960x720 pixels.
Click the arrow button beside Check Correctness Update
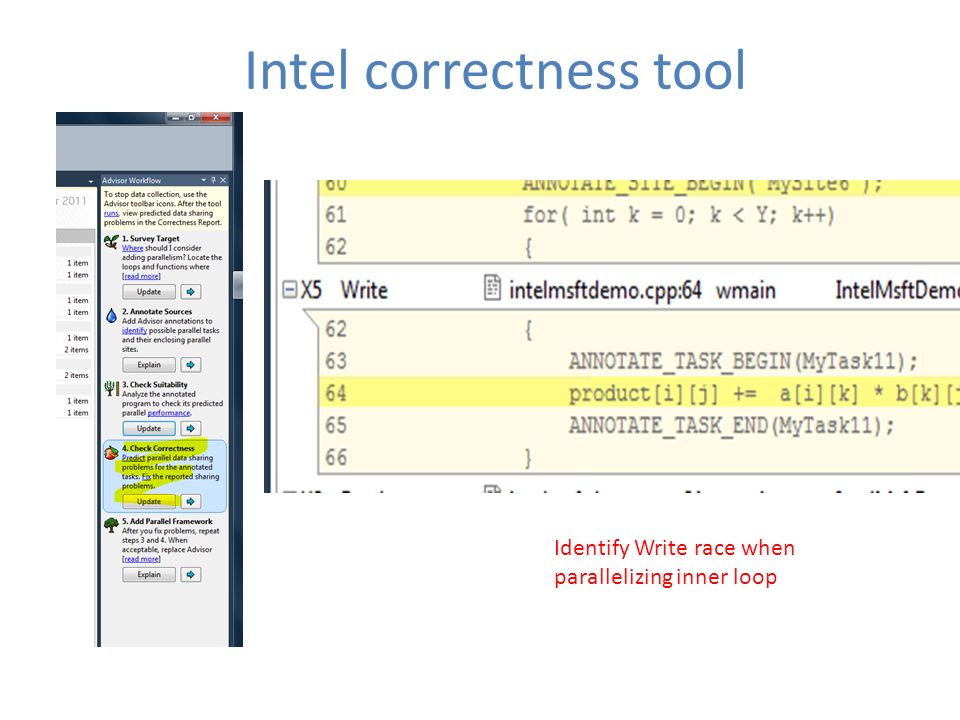[x=190, y=501]
